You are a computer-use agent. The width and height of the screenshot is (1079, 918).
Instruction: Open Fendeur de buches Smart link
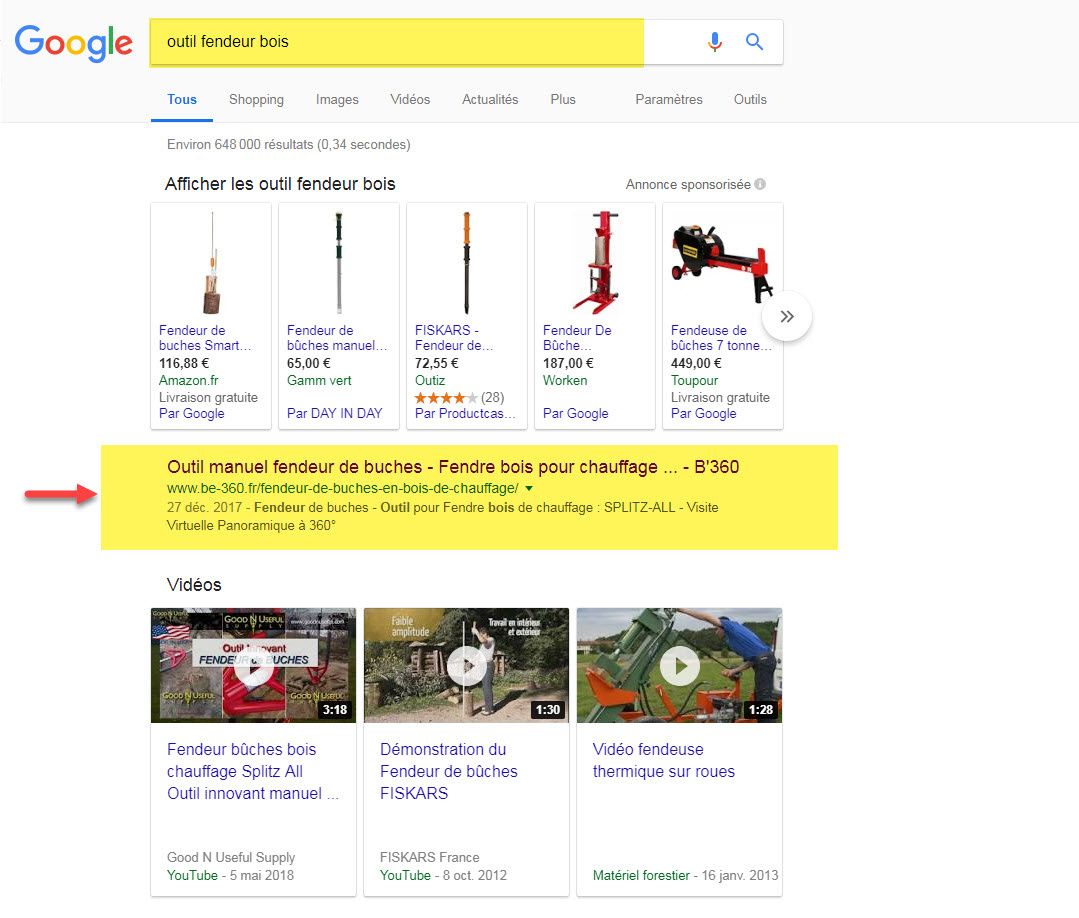coord(205,338)
